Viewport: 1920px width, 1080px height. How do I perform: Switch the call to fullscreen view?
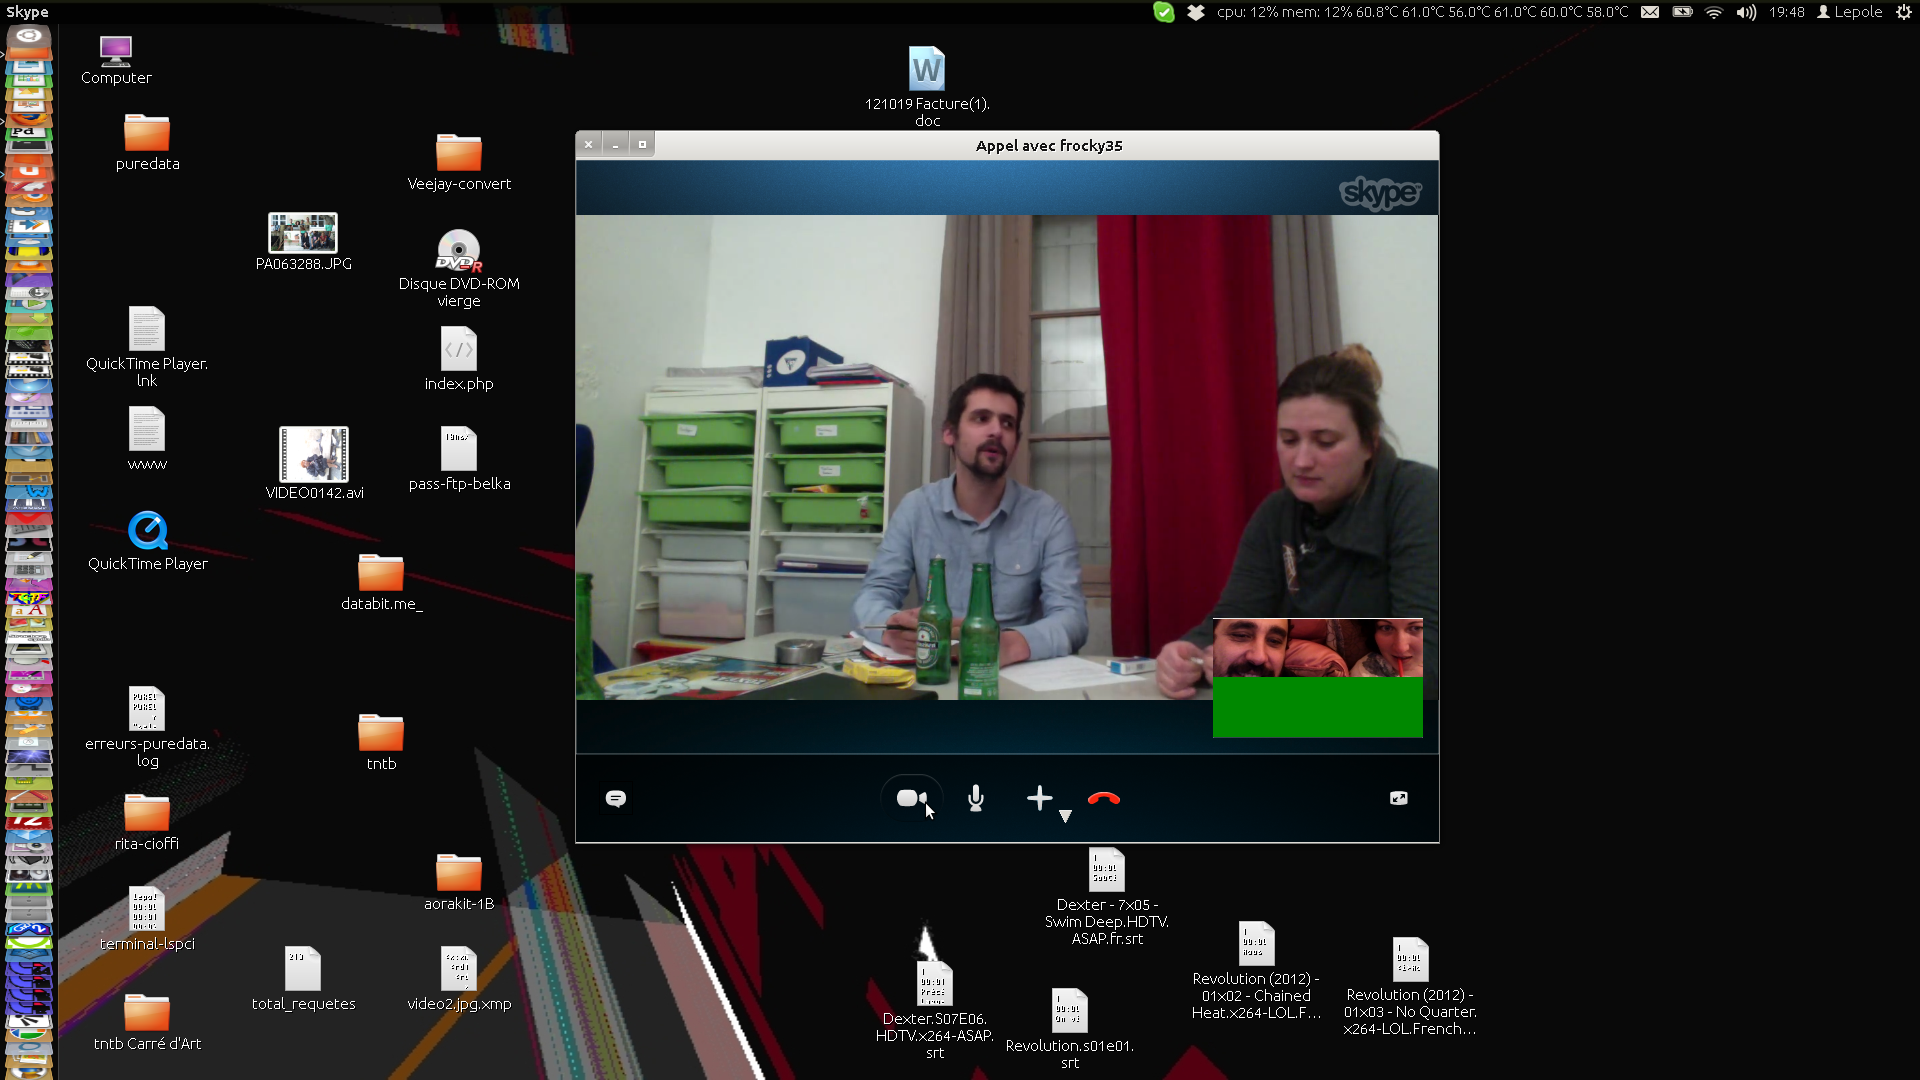tap(1398, 798)
